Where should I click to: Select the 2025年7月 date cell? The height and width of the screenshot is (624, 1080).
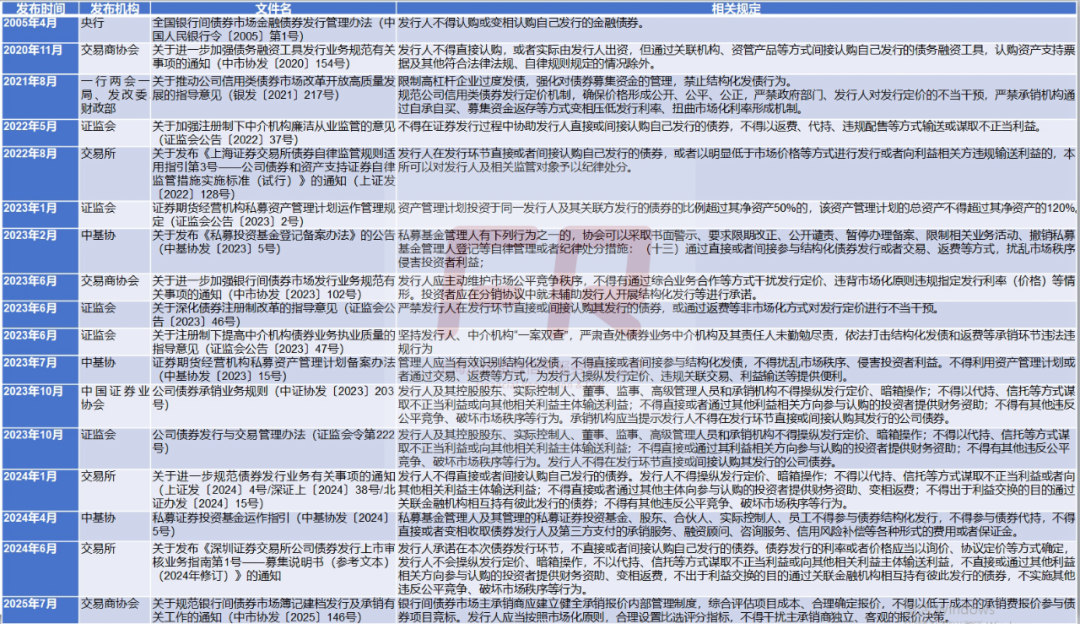30,605
